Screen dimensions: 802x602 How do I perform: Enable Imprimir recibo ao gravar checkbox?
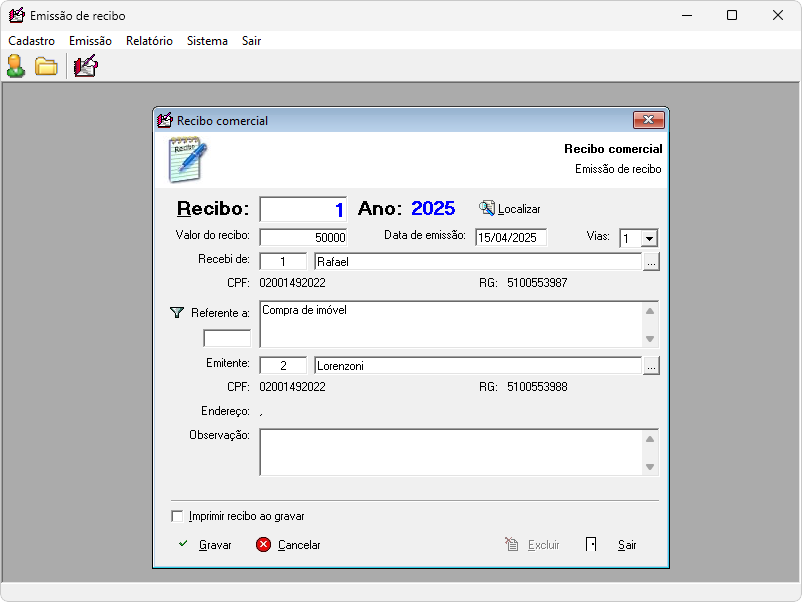[x=178, y=516]
